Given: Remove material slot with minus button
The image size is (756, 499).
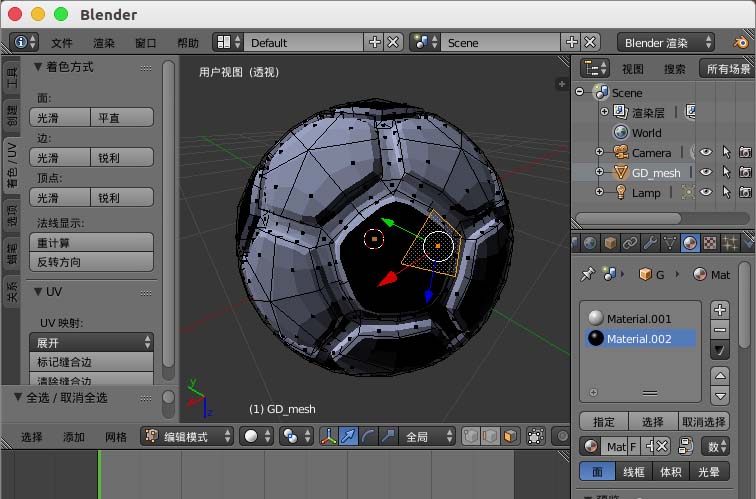Looking at the screenshot, I should pyautogui.click(x=720, y=330).
